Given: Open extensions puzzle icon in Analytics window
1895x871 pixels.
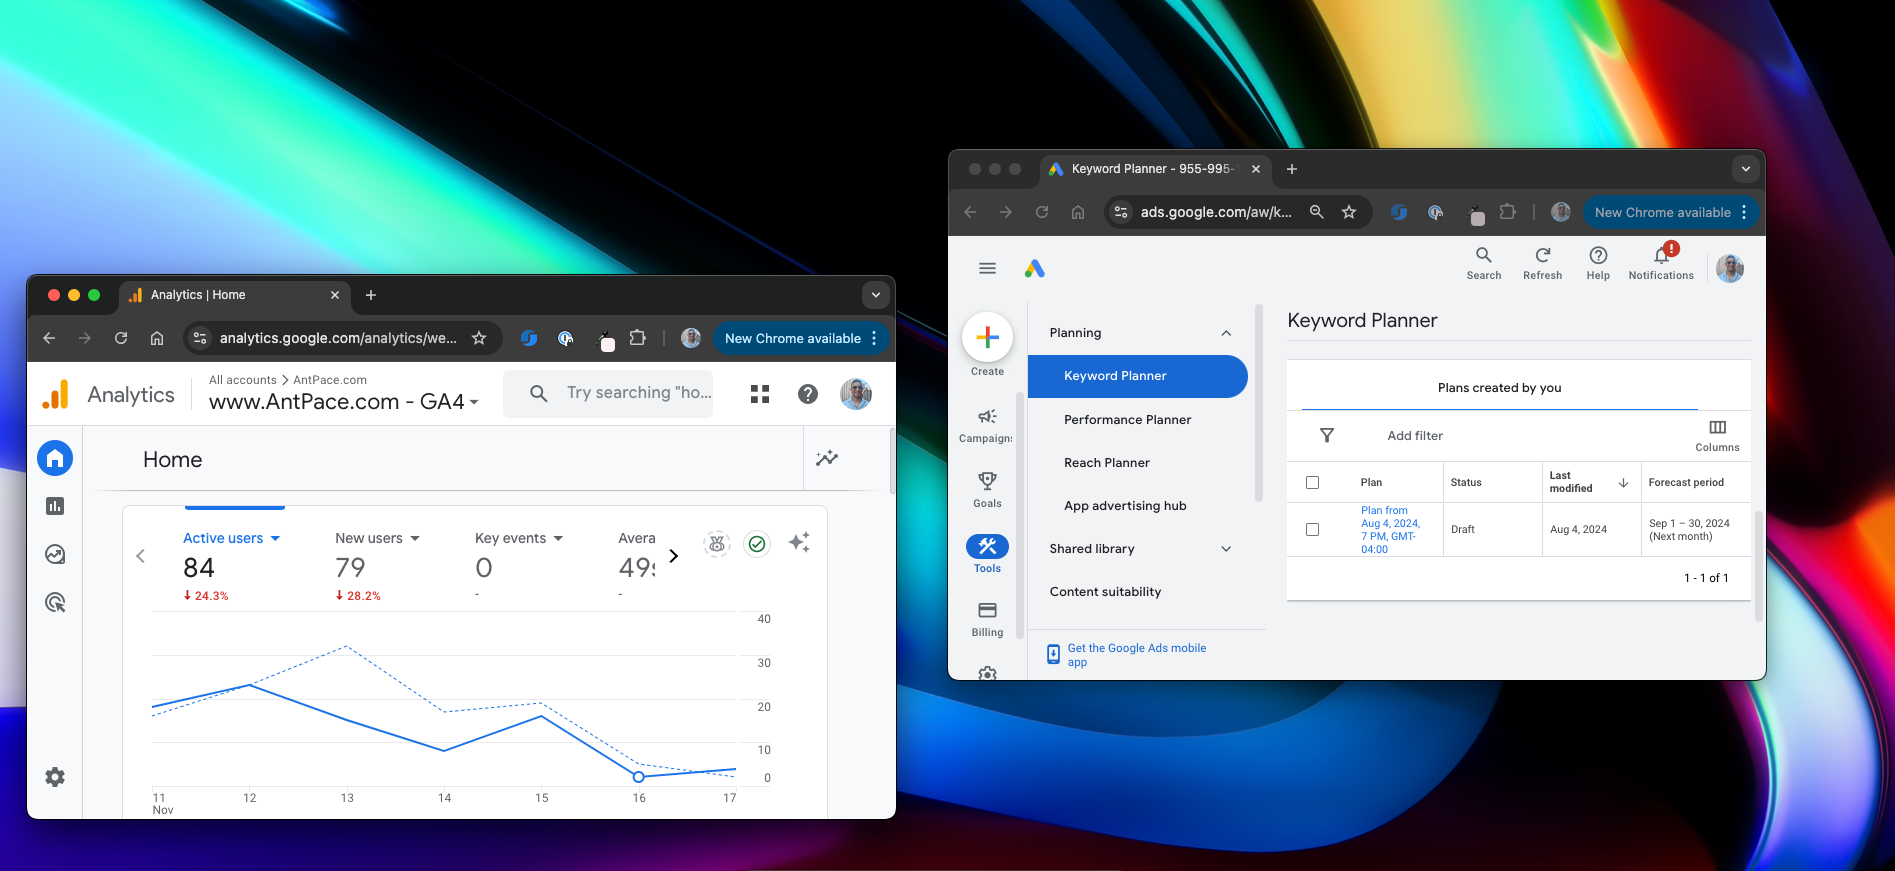Looking at the screenshot, I should (638, 338).
